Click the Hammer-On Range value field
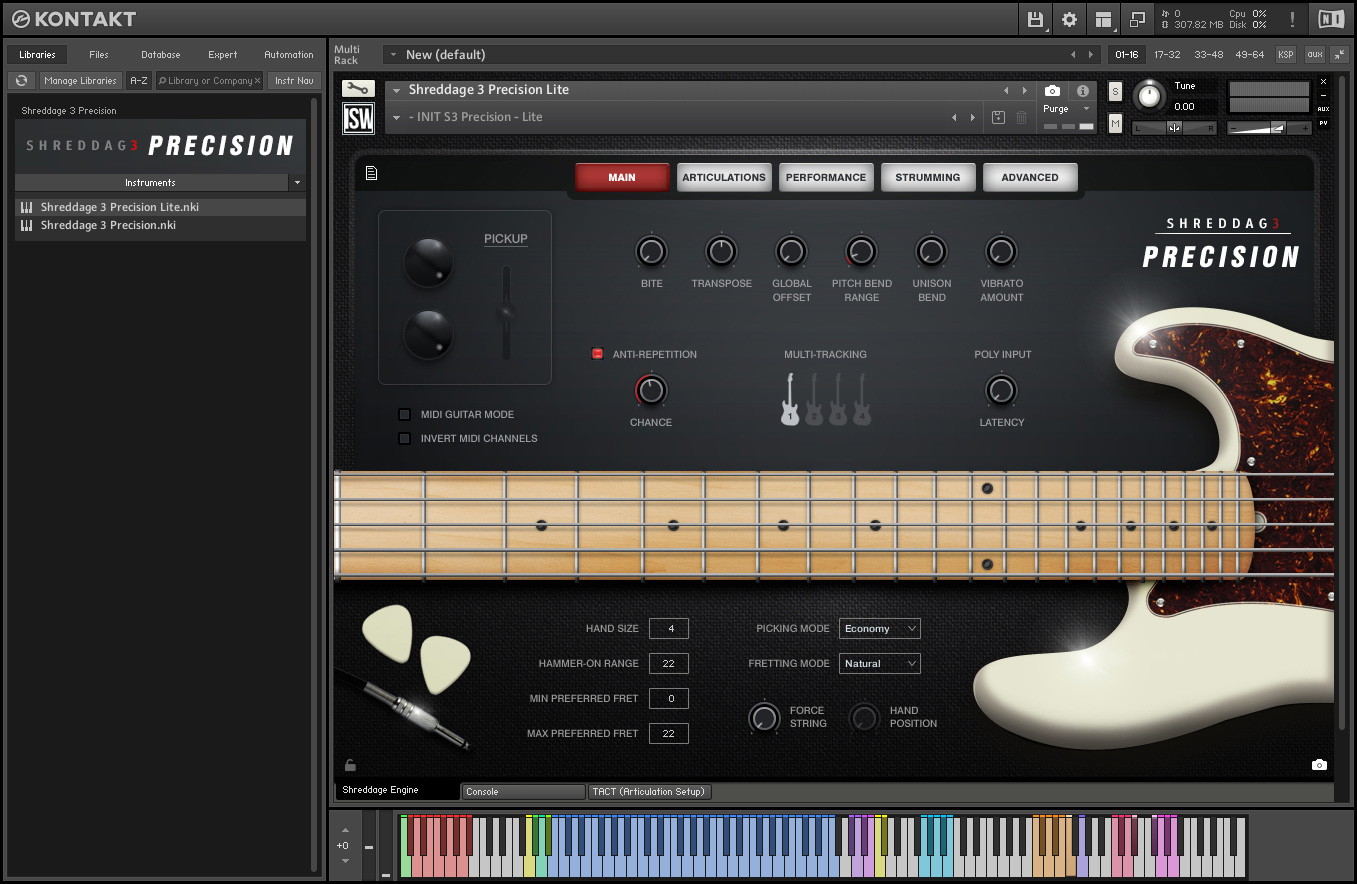 (x=669, y=663)
